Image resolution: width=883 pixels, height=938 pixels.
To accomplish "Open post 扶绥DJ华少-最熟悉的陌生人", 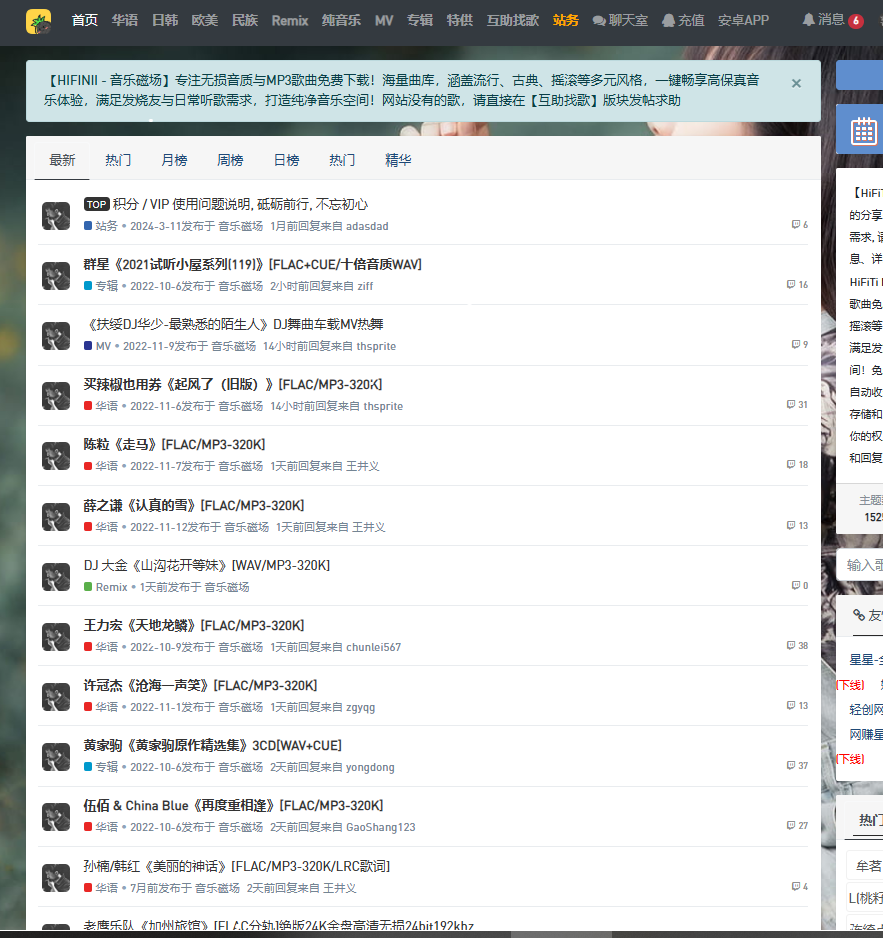I will pyautogui.click(x=234, y=324).
